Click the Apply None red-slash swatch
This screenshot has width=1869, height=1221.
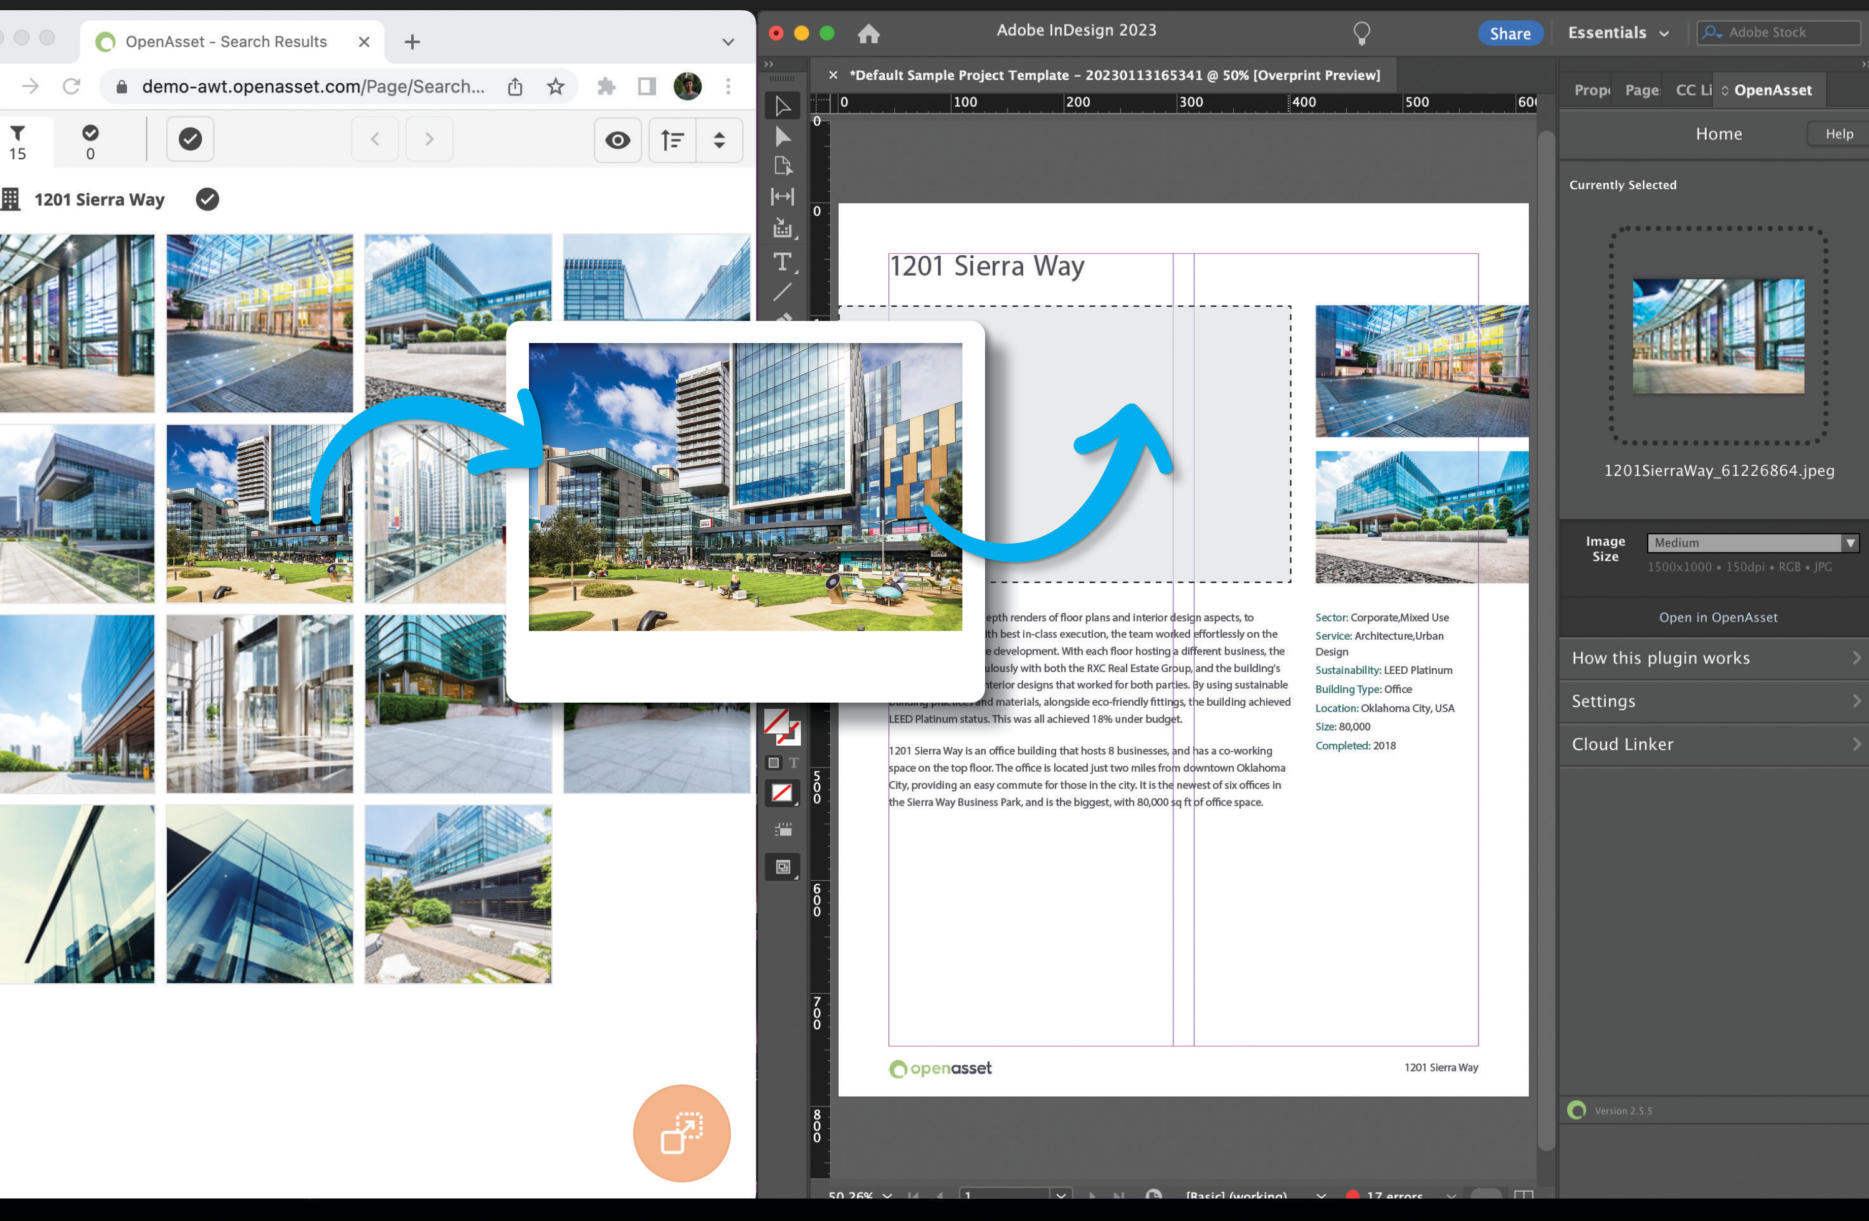pos(782,794)
